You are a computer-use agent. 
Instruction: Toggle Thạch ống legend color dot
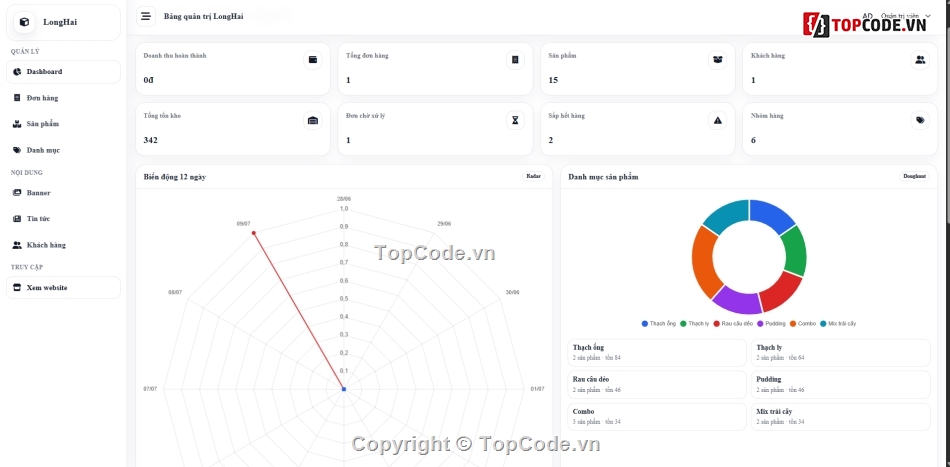tap(645, 323)
